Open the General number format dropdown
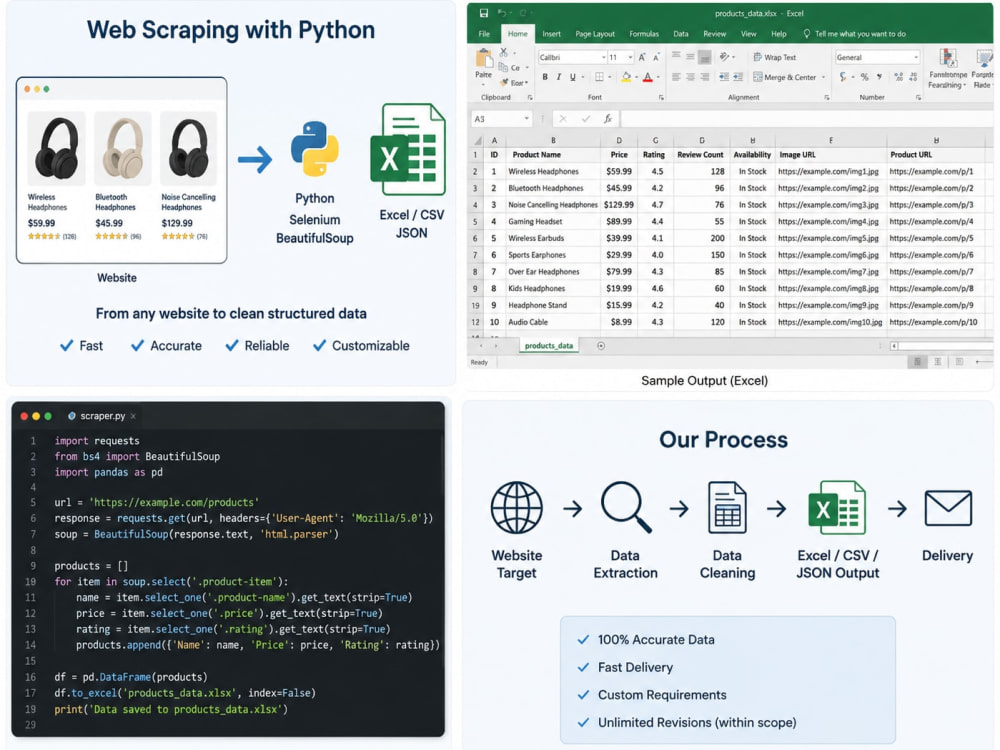The height and width of the screenshot is (750, 1000). point(916,57)
